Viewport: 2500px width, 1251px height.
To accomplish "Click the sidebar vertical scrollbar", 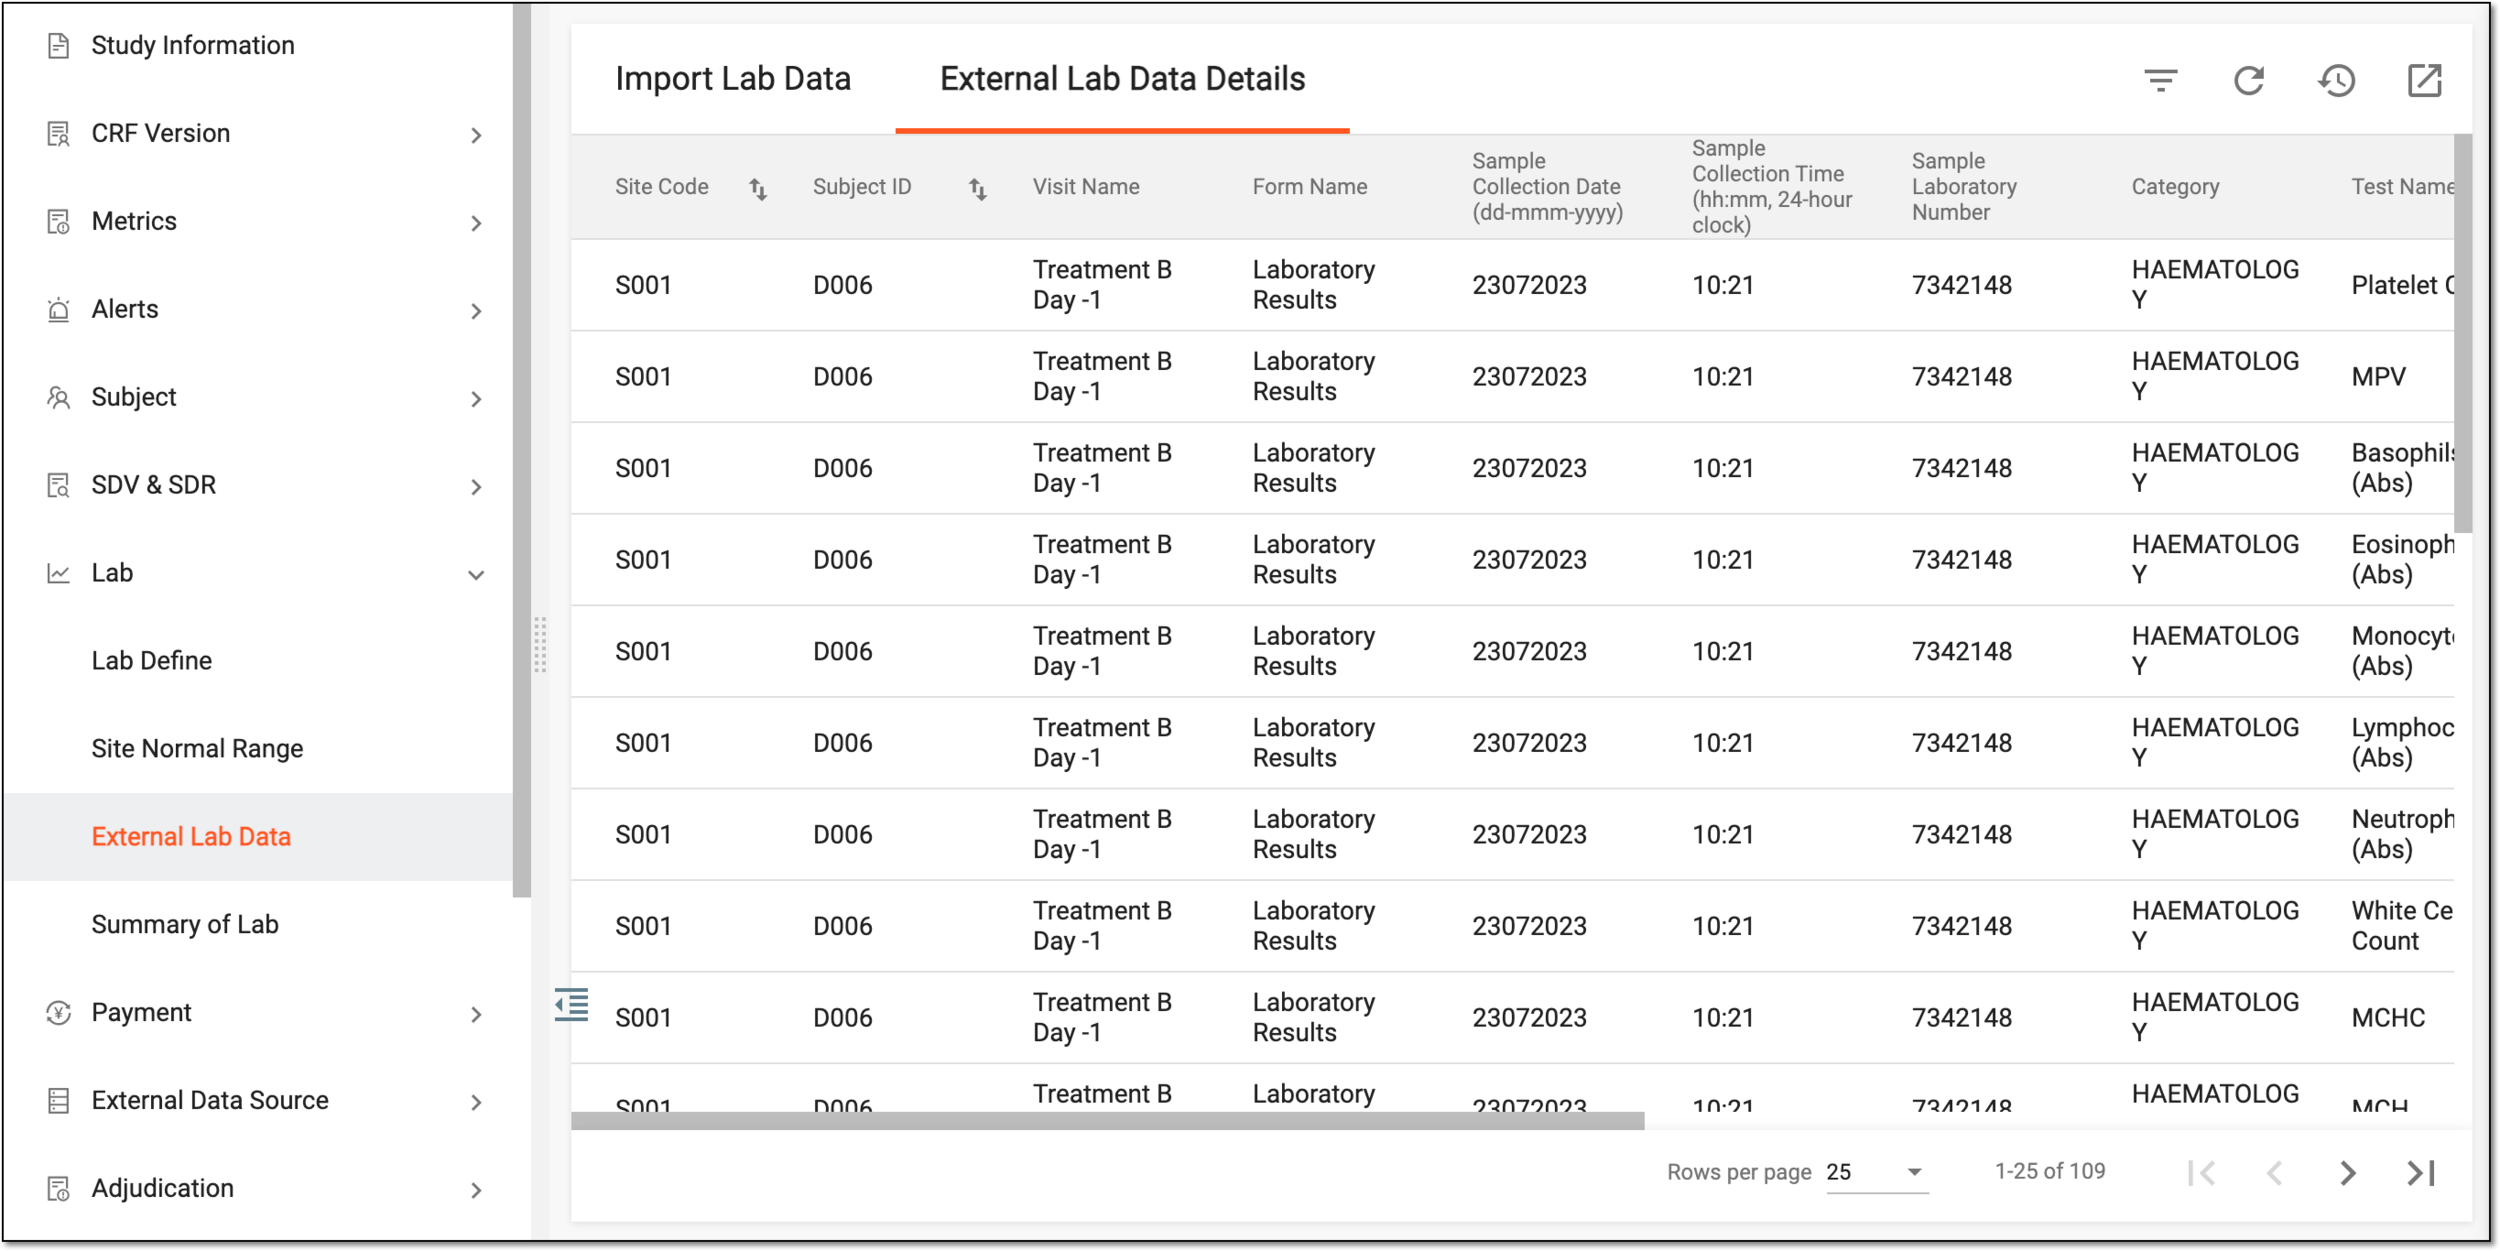I will coord(521,450).
